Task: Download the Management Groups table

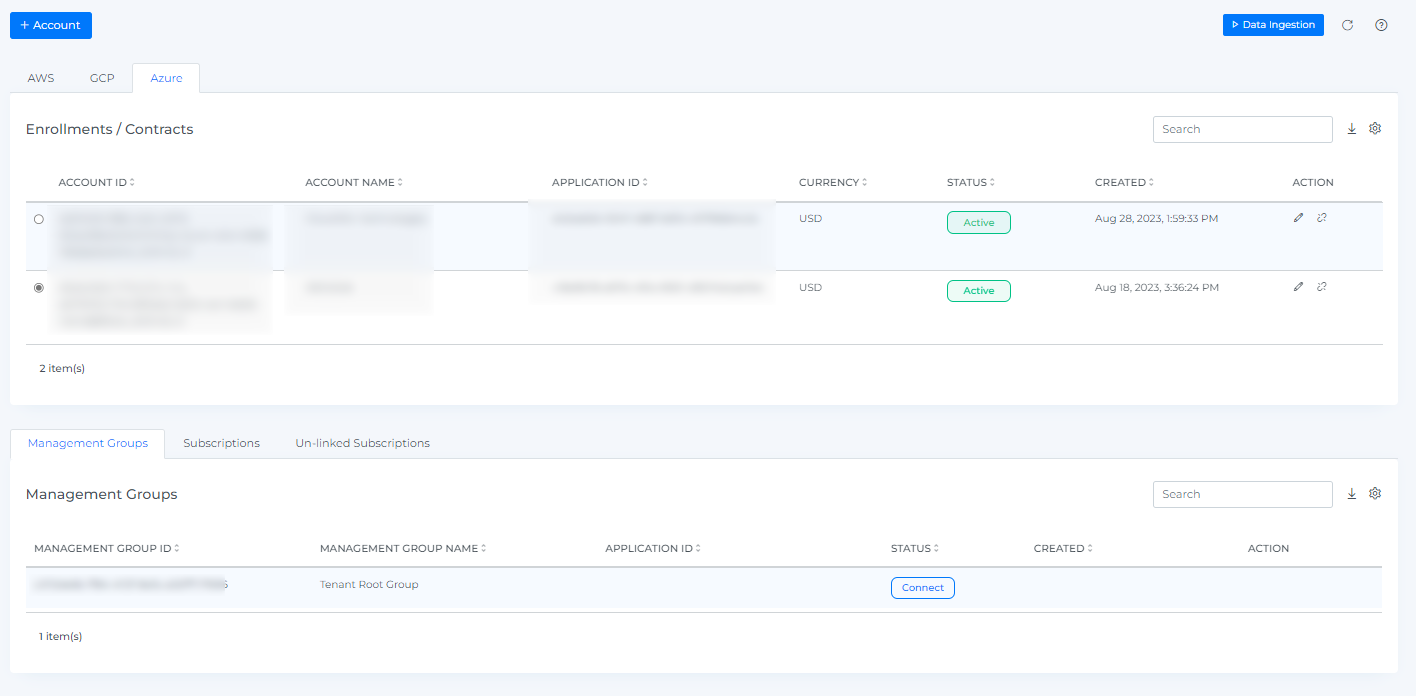Action: point(1352,494)
